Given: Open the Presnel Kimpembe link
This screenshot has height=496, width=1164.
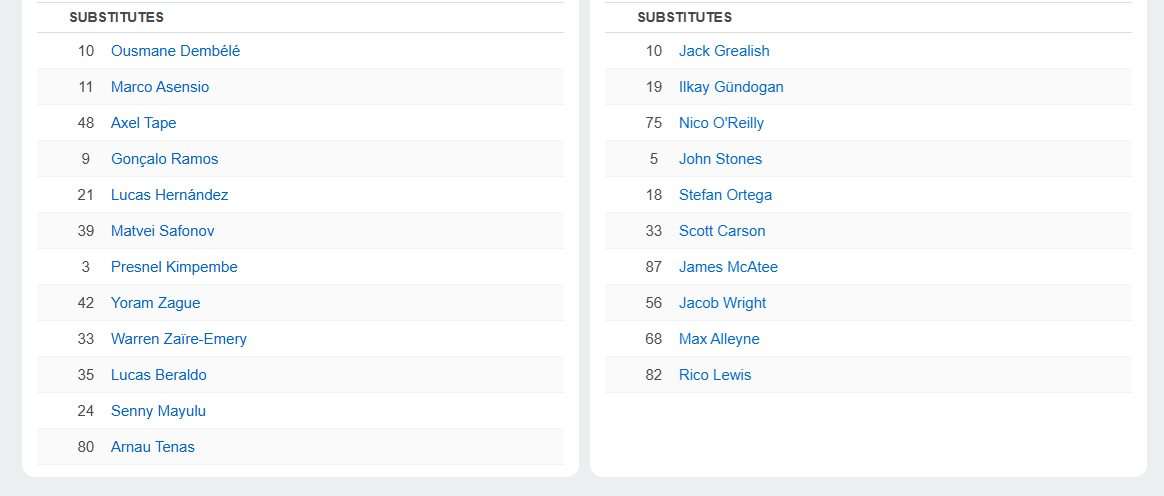Looking at the screenshot, I should (x=174, y=267).
